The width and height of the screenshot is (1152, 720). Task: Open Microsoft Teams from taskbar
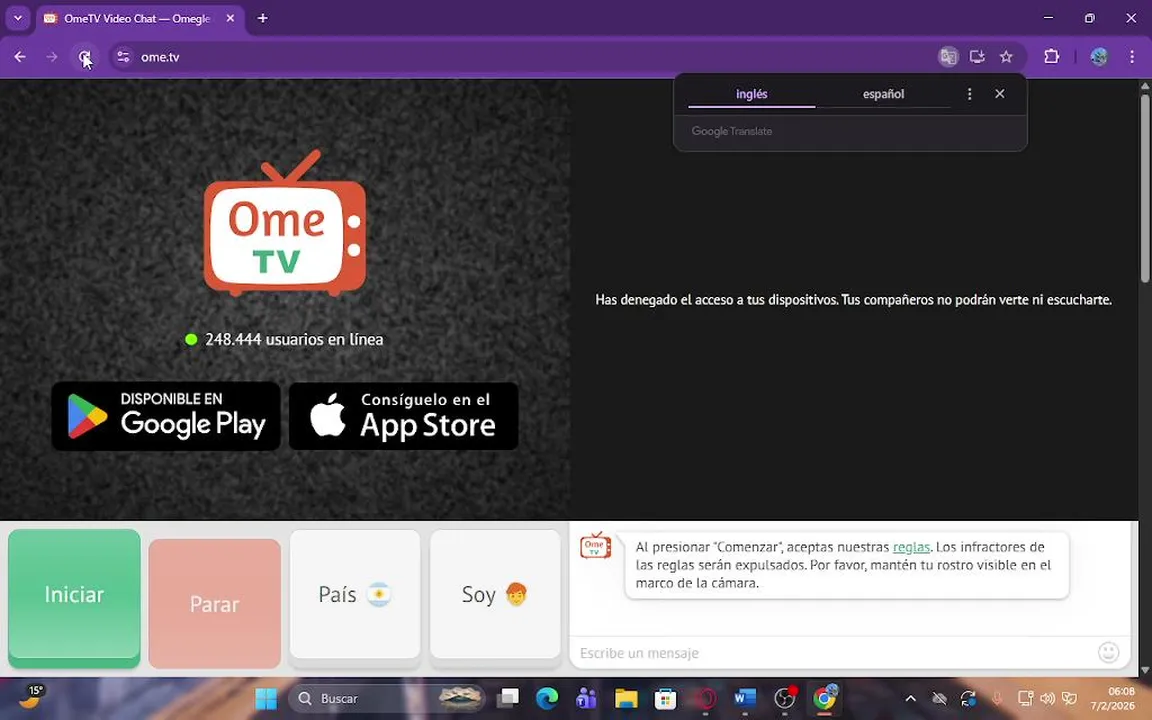(586, 698)
